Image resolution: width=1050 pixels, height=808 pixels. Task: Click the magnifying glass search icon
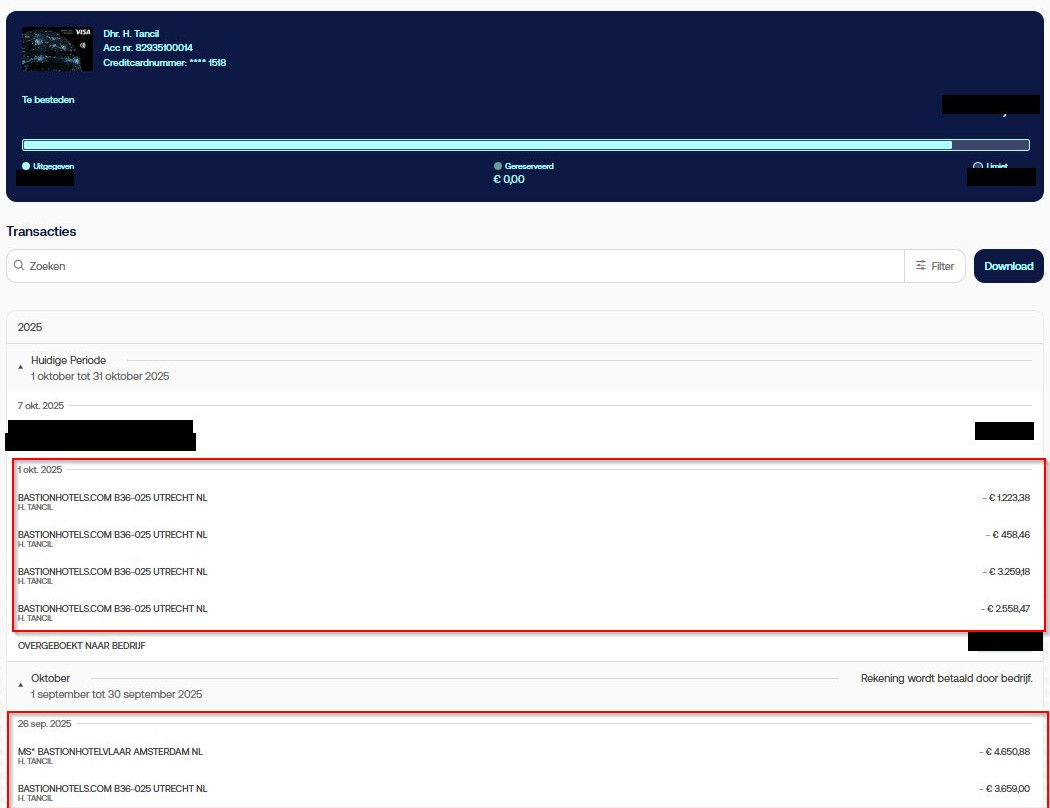point(19,267)
